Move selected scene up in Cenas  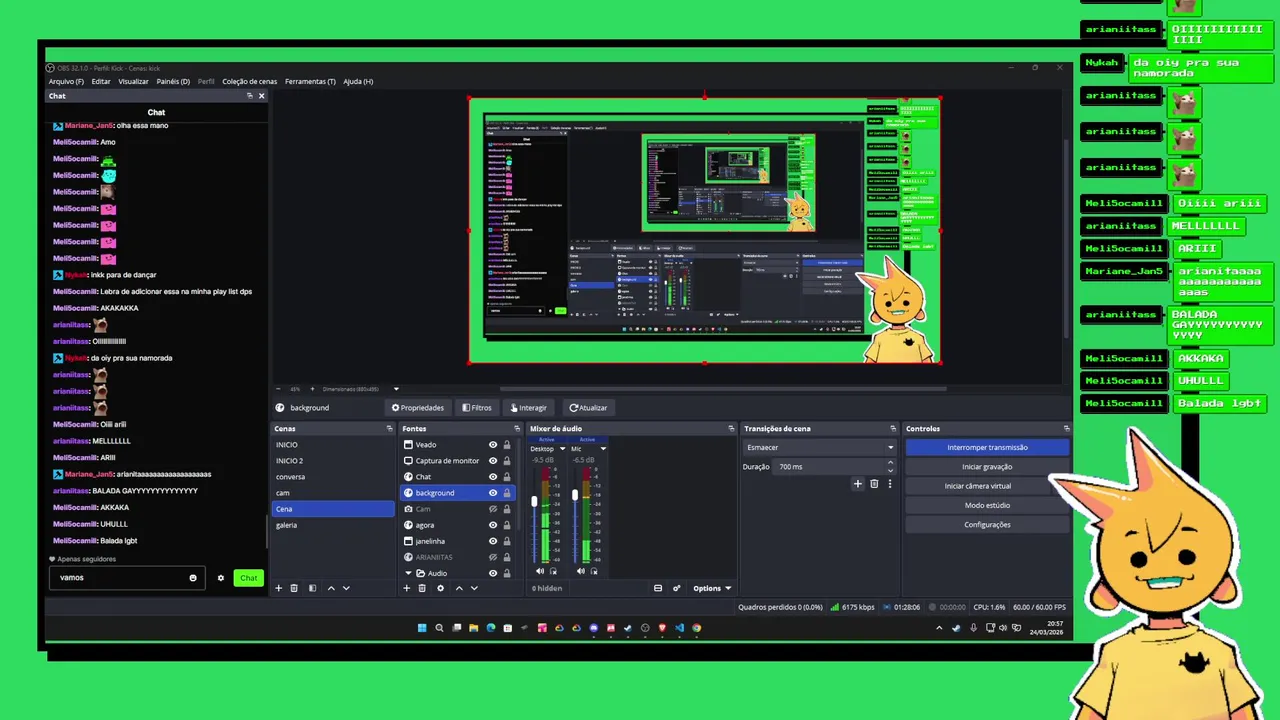click(331, 588)
